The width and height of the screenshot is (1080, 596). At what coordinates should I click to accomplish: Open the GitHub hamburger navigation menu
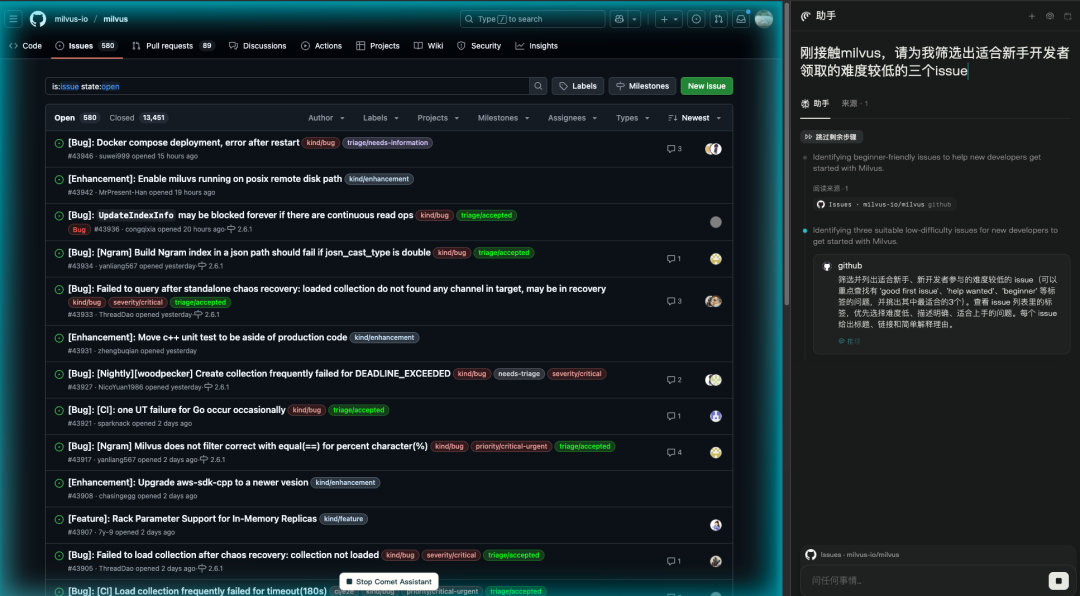coord(13,19)
